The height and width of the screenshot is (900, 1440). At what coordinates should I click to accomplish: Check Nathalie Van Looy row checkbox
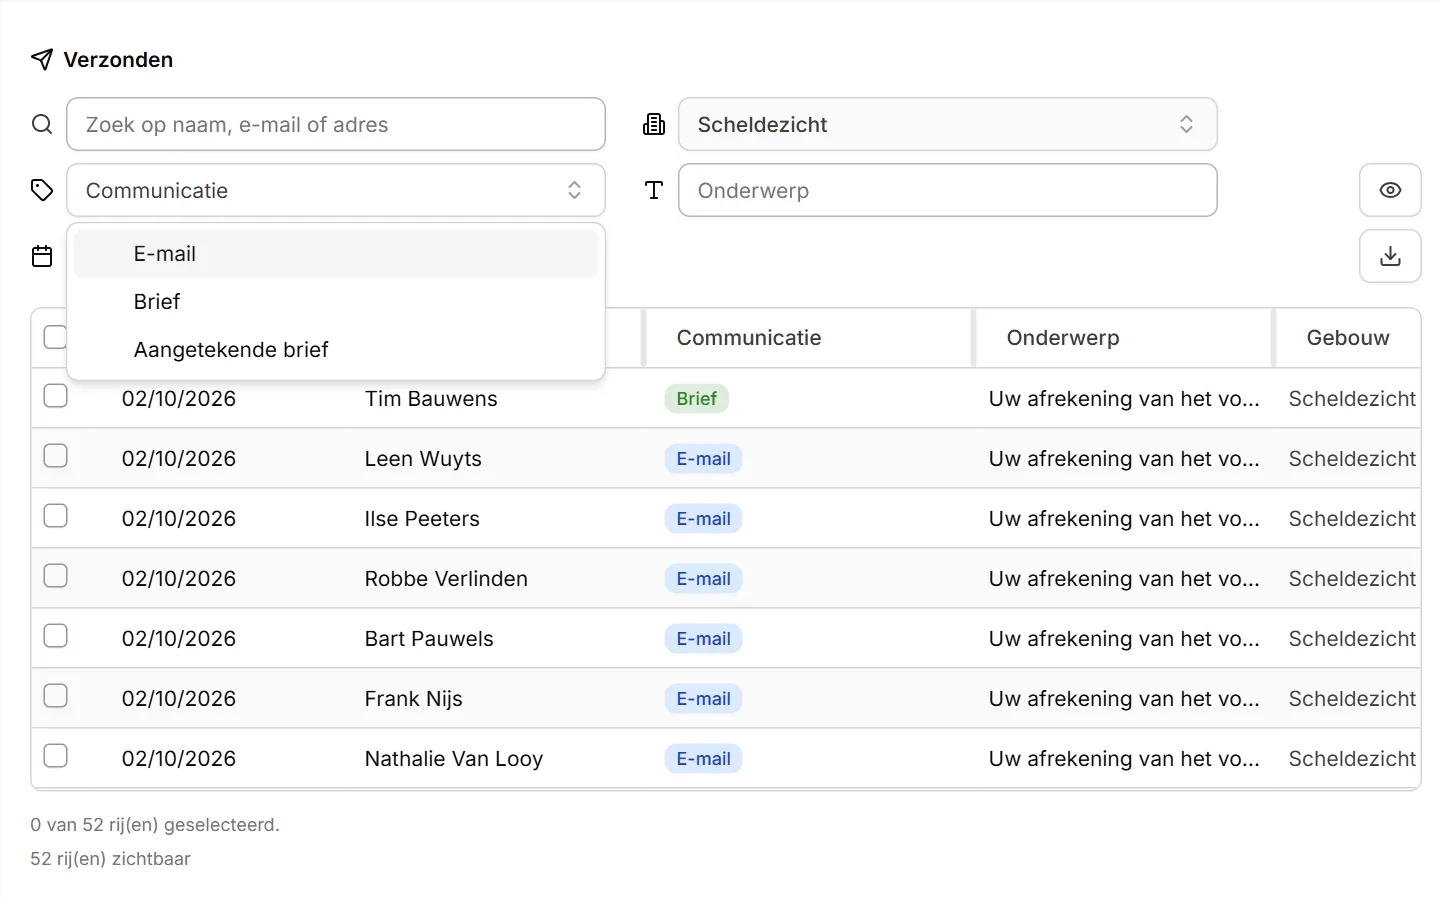(56, 756)
